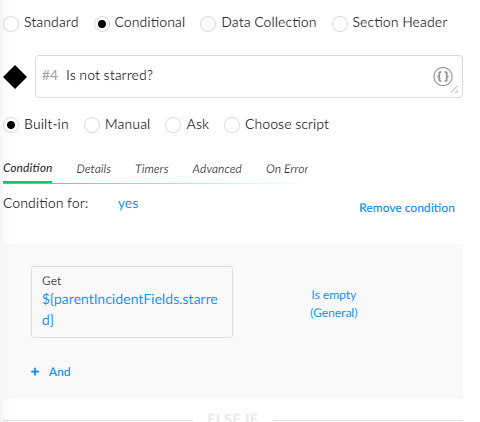The height and width of the screenshot is (422, 480).
Task: Click the curly braces context icon
Action: 443,77
